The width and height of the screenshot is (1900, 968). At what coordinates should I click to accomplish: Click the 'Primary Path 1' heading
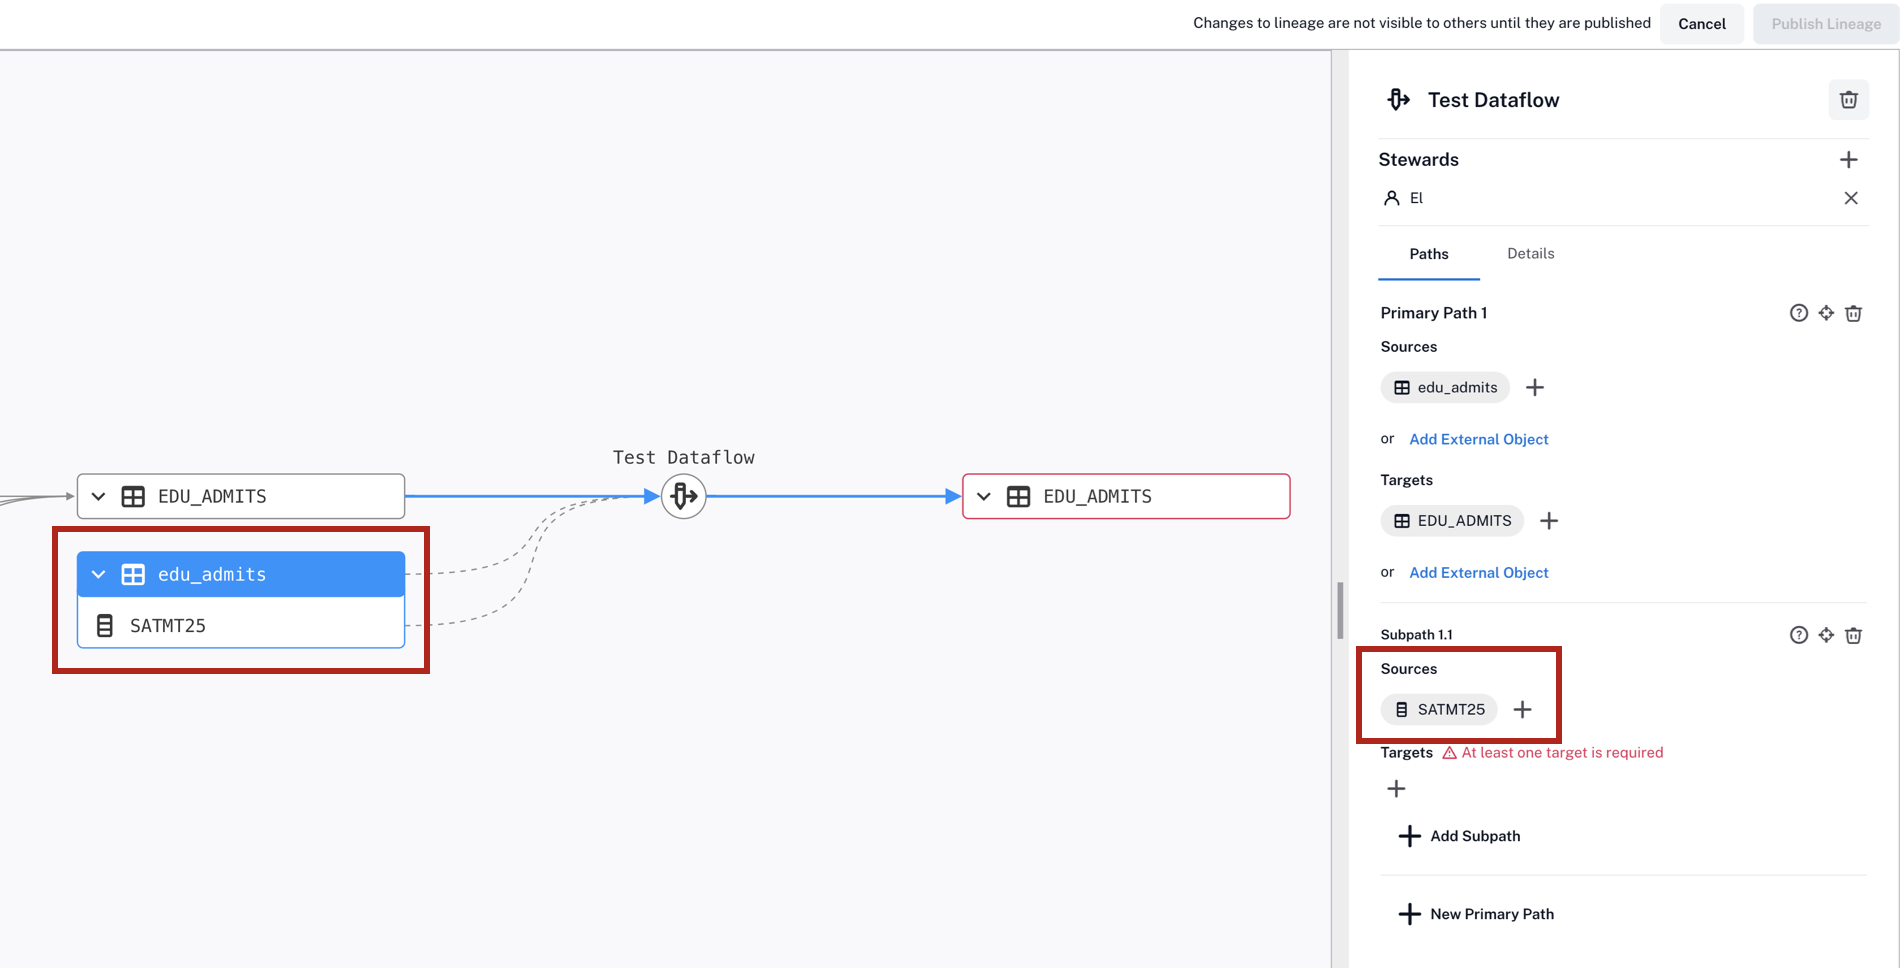[x=1434, y=313]
